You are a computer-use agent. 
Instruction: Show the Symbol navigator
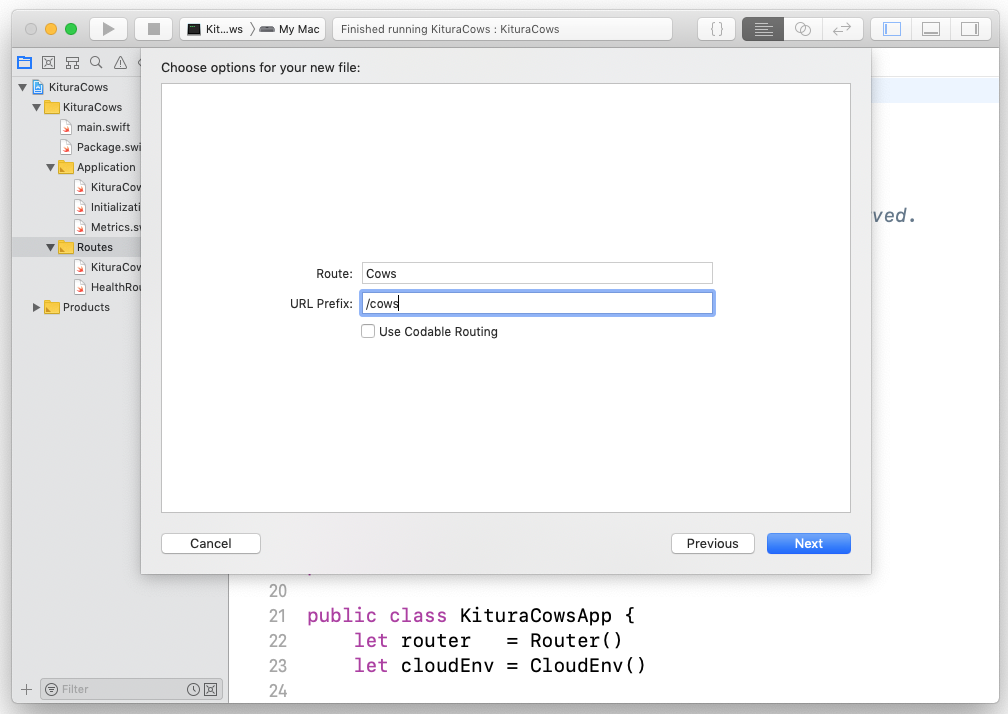pos(72,62)
